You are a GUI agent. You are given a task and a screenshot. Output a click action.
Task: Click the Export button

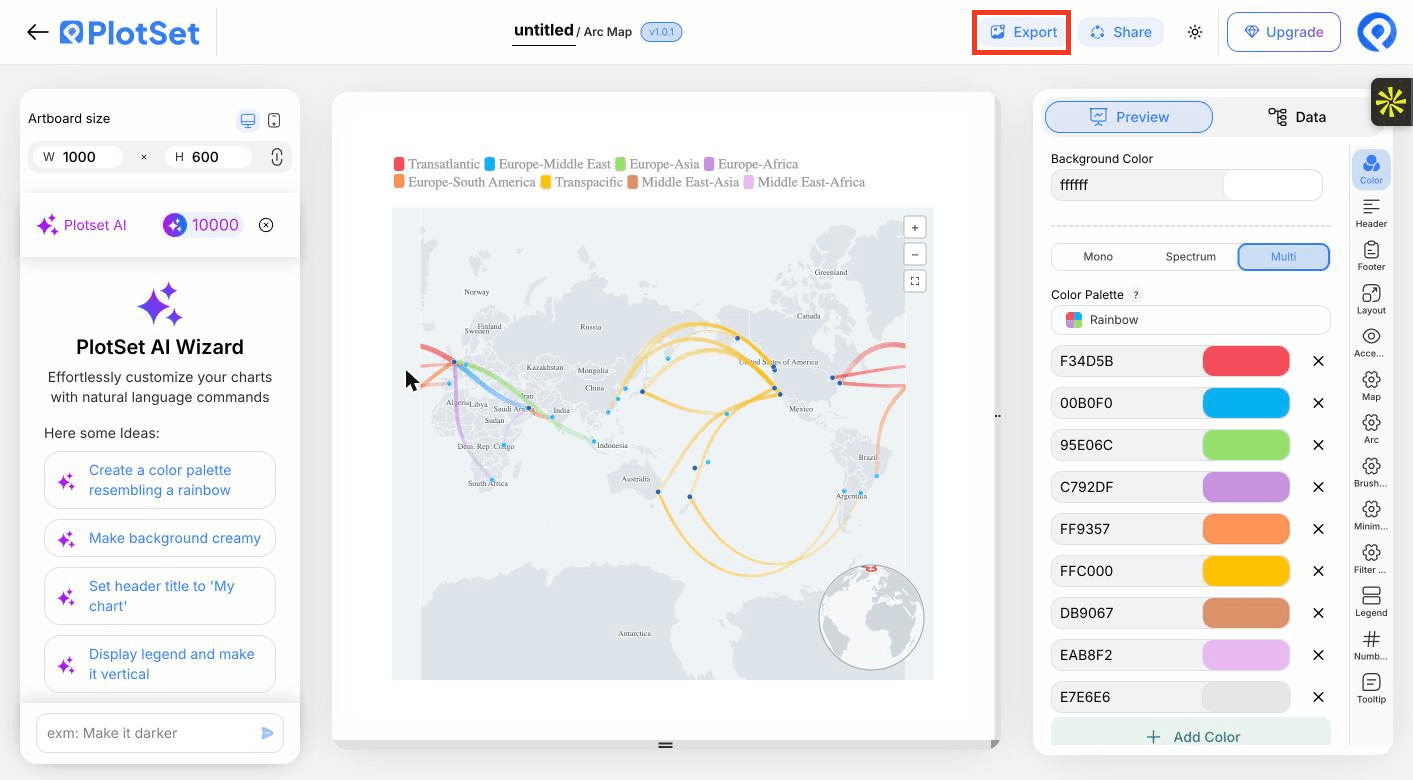[x=1022, y=32]
